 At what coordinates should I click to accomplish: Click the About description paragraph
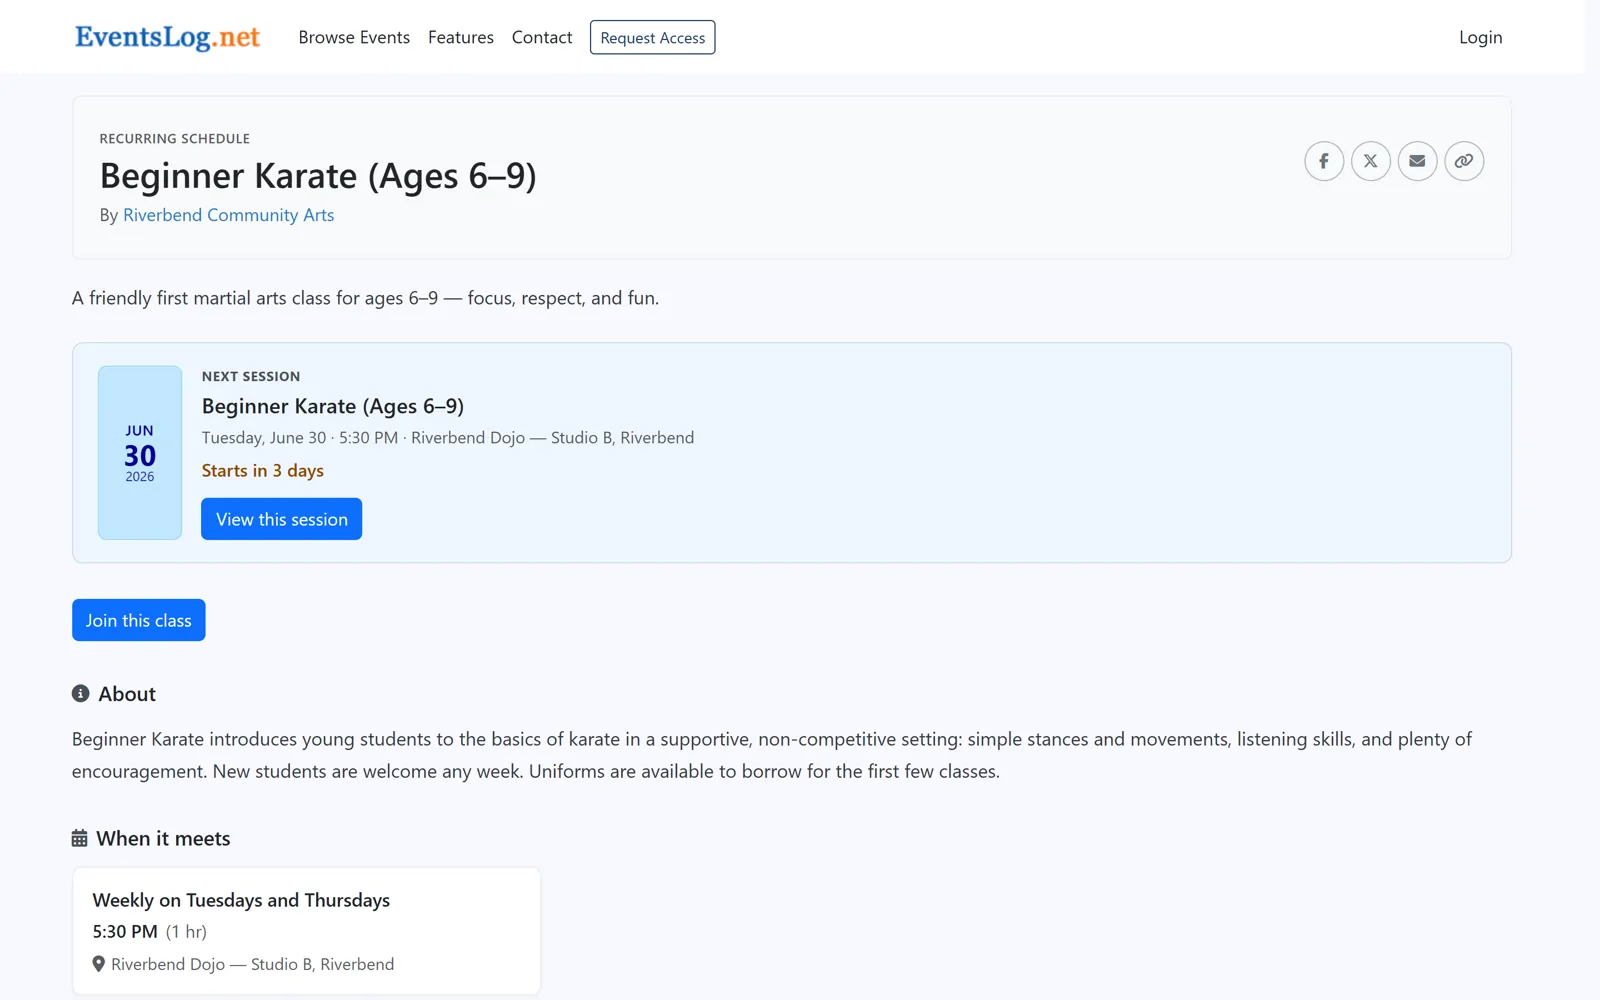[x=772, y=755]
